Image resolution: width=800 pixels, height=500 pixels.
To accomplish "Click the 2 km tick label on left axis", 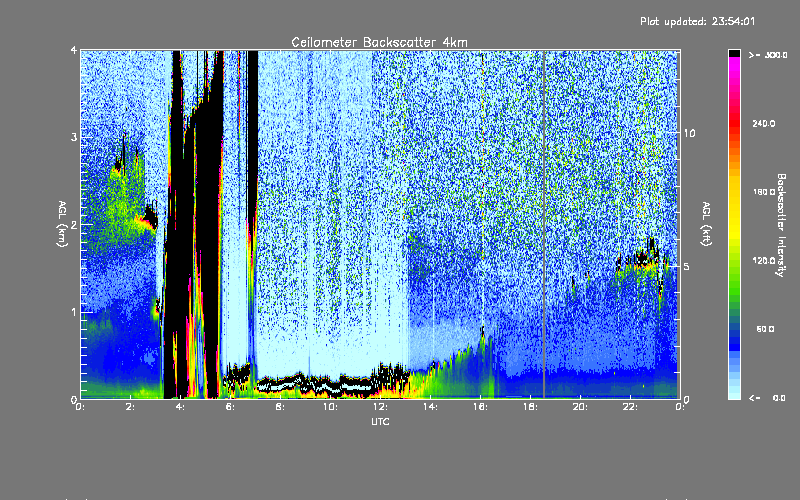I will point(74,224).
